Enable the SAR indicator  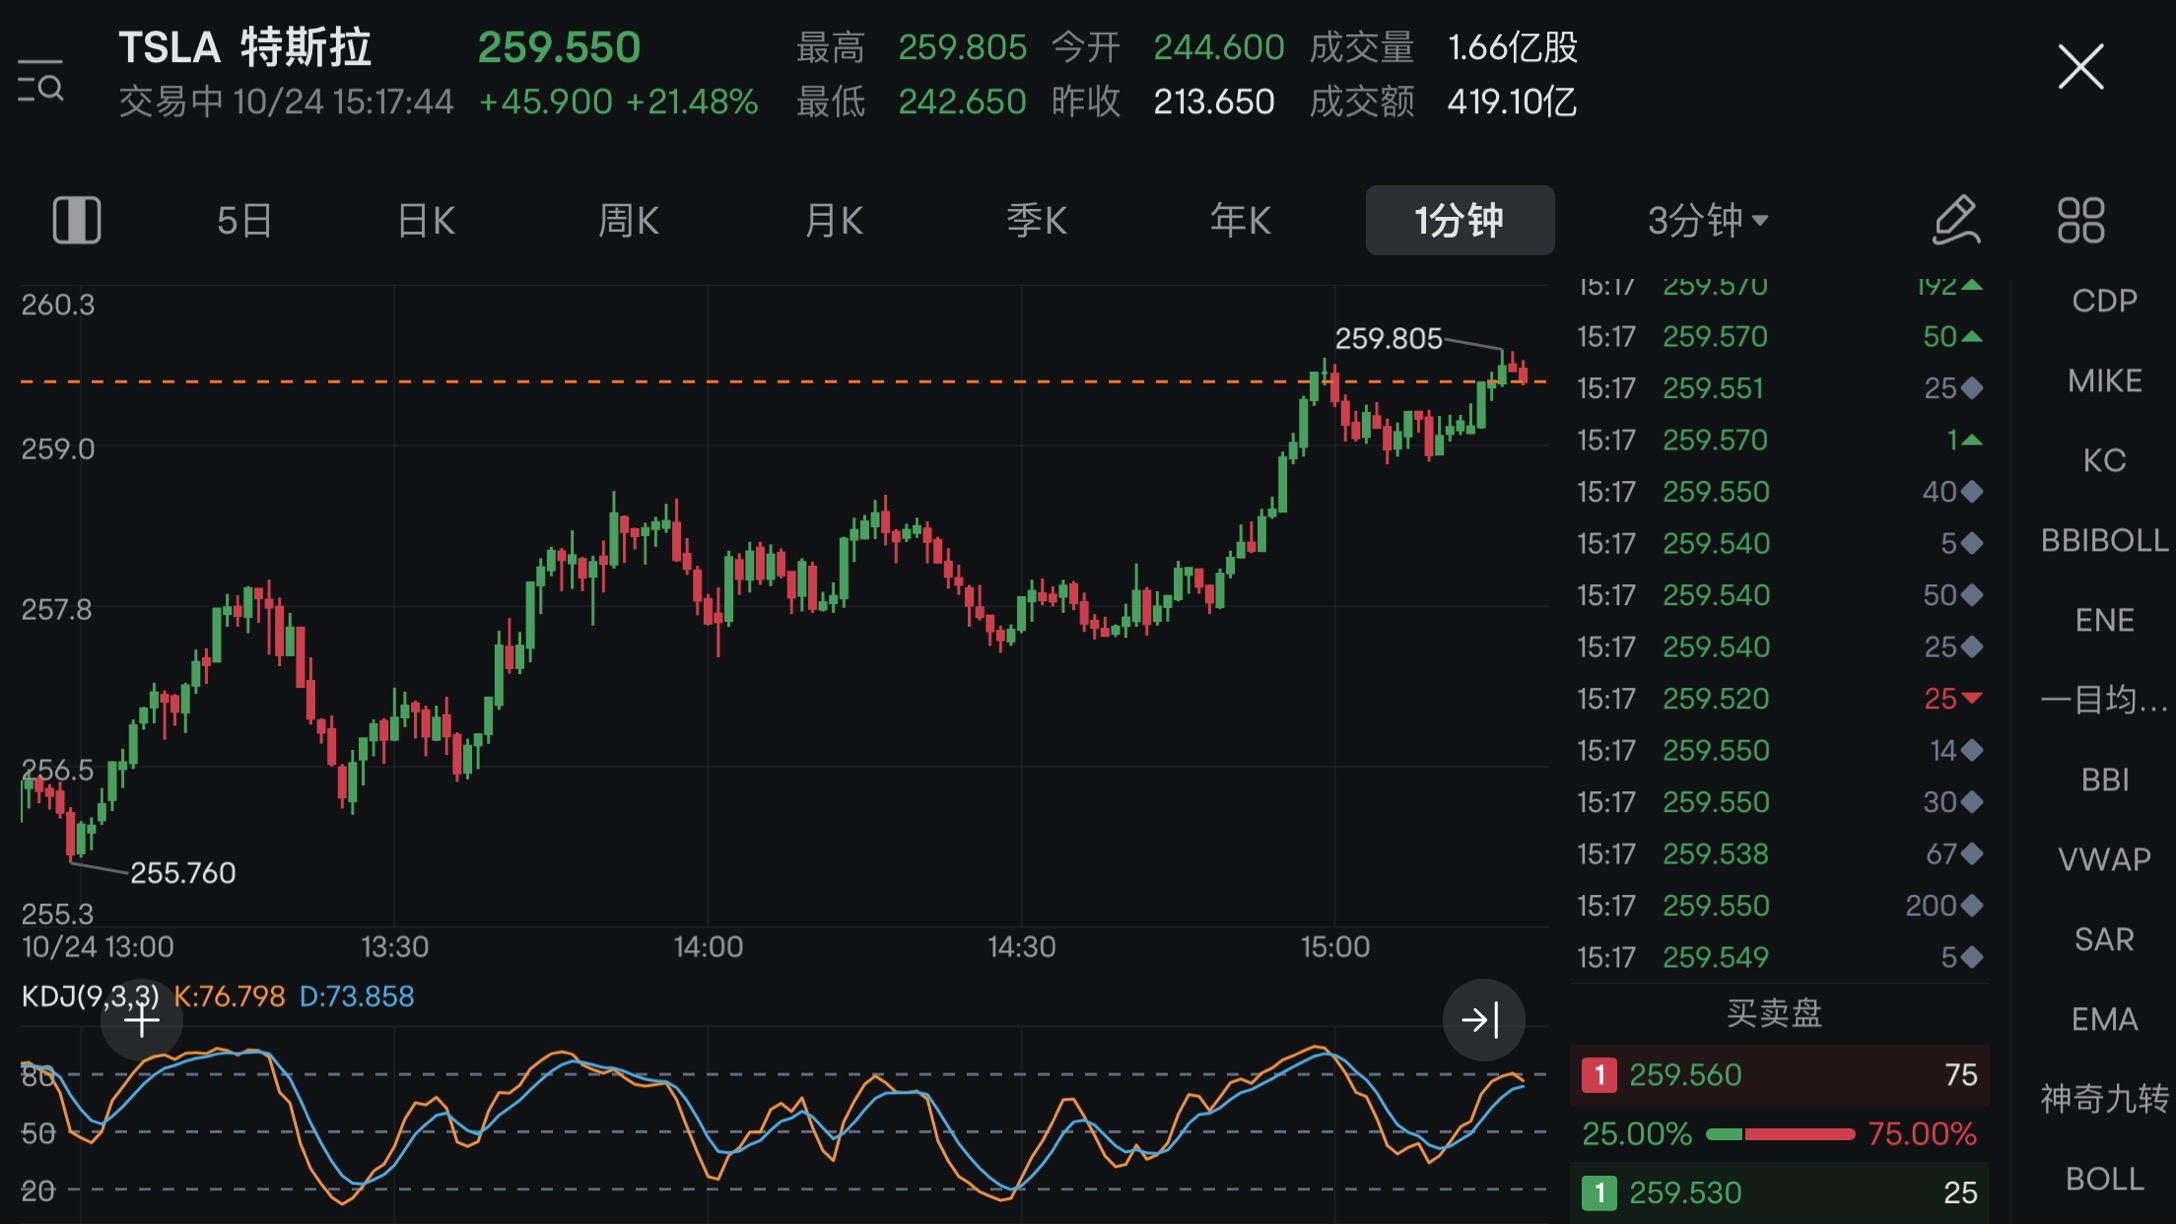pyautogui.click(x=2104, y=940)
